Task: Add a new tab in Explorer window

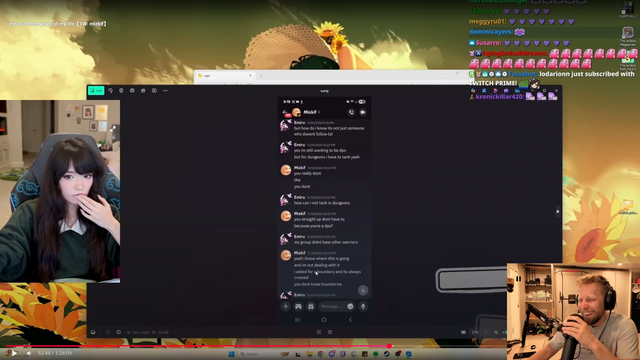Action: pyautogui.click(x=261, y=76)
